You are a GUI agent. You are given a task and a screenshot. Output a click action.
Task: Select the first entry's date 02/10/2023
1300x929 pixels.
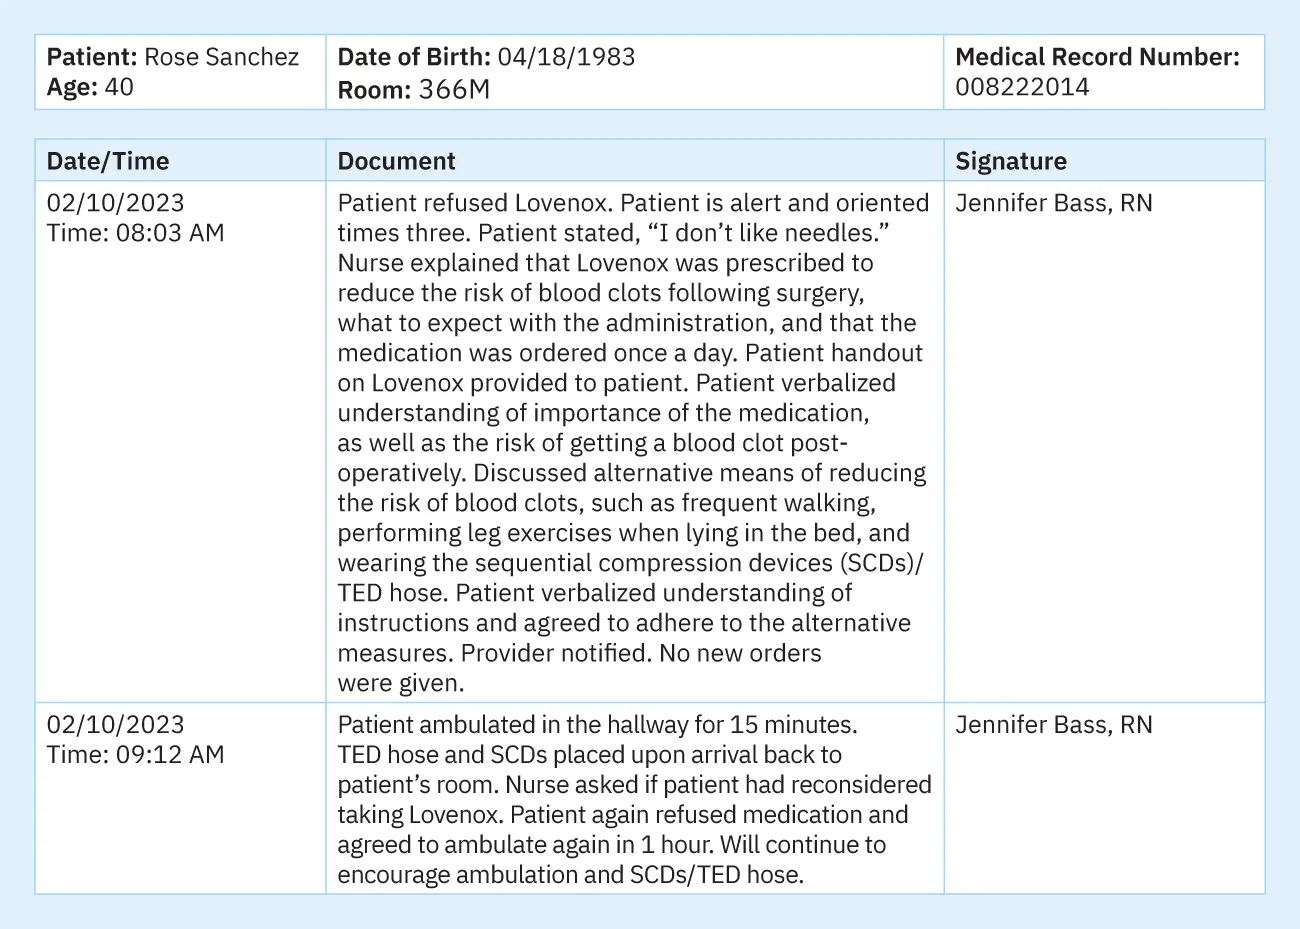(x=115, y=203)
